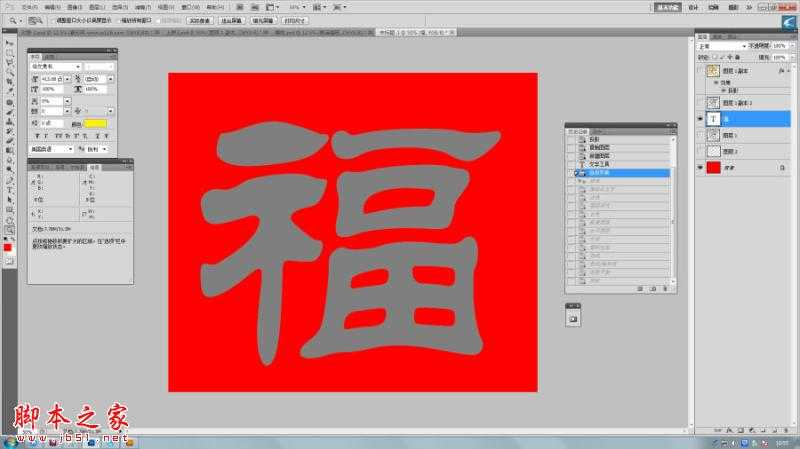This screenshot has width=800, height=449.
Task: Click the red background layer thumbnail
Action: click(713, 168)
